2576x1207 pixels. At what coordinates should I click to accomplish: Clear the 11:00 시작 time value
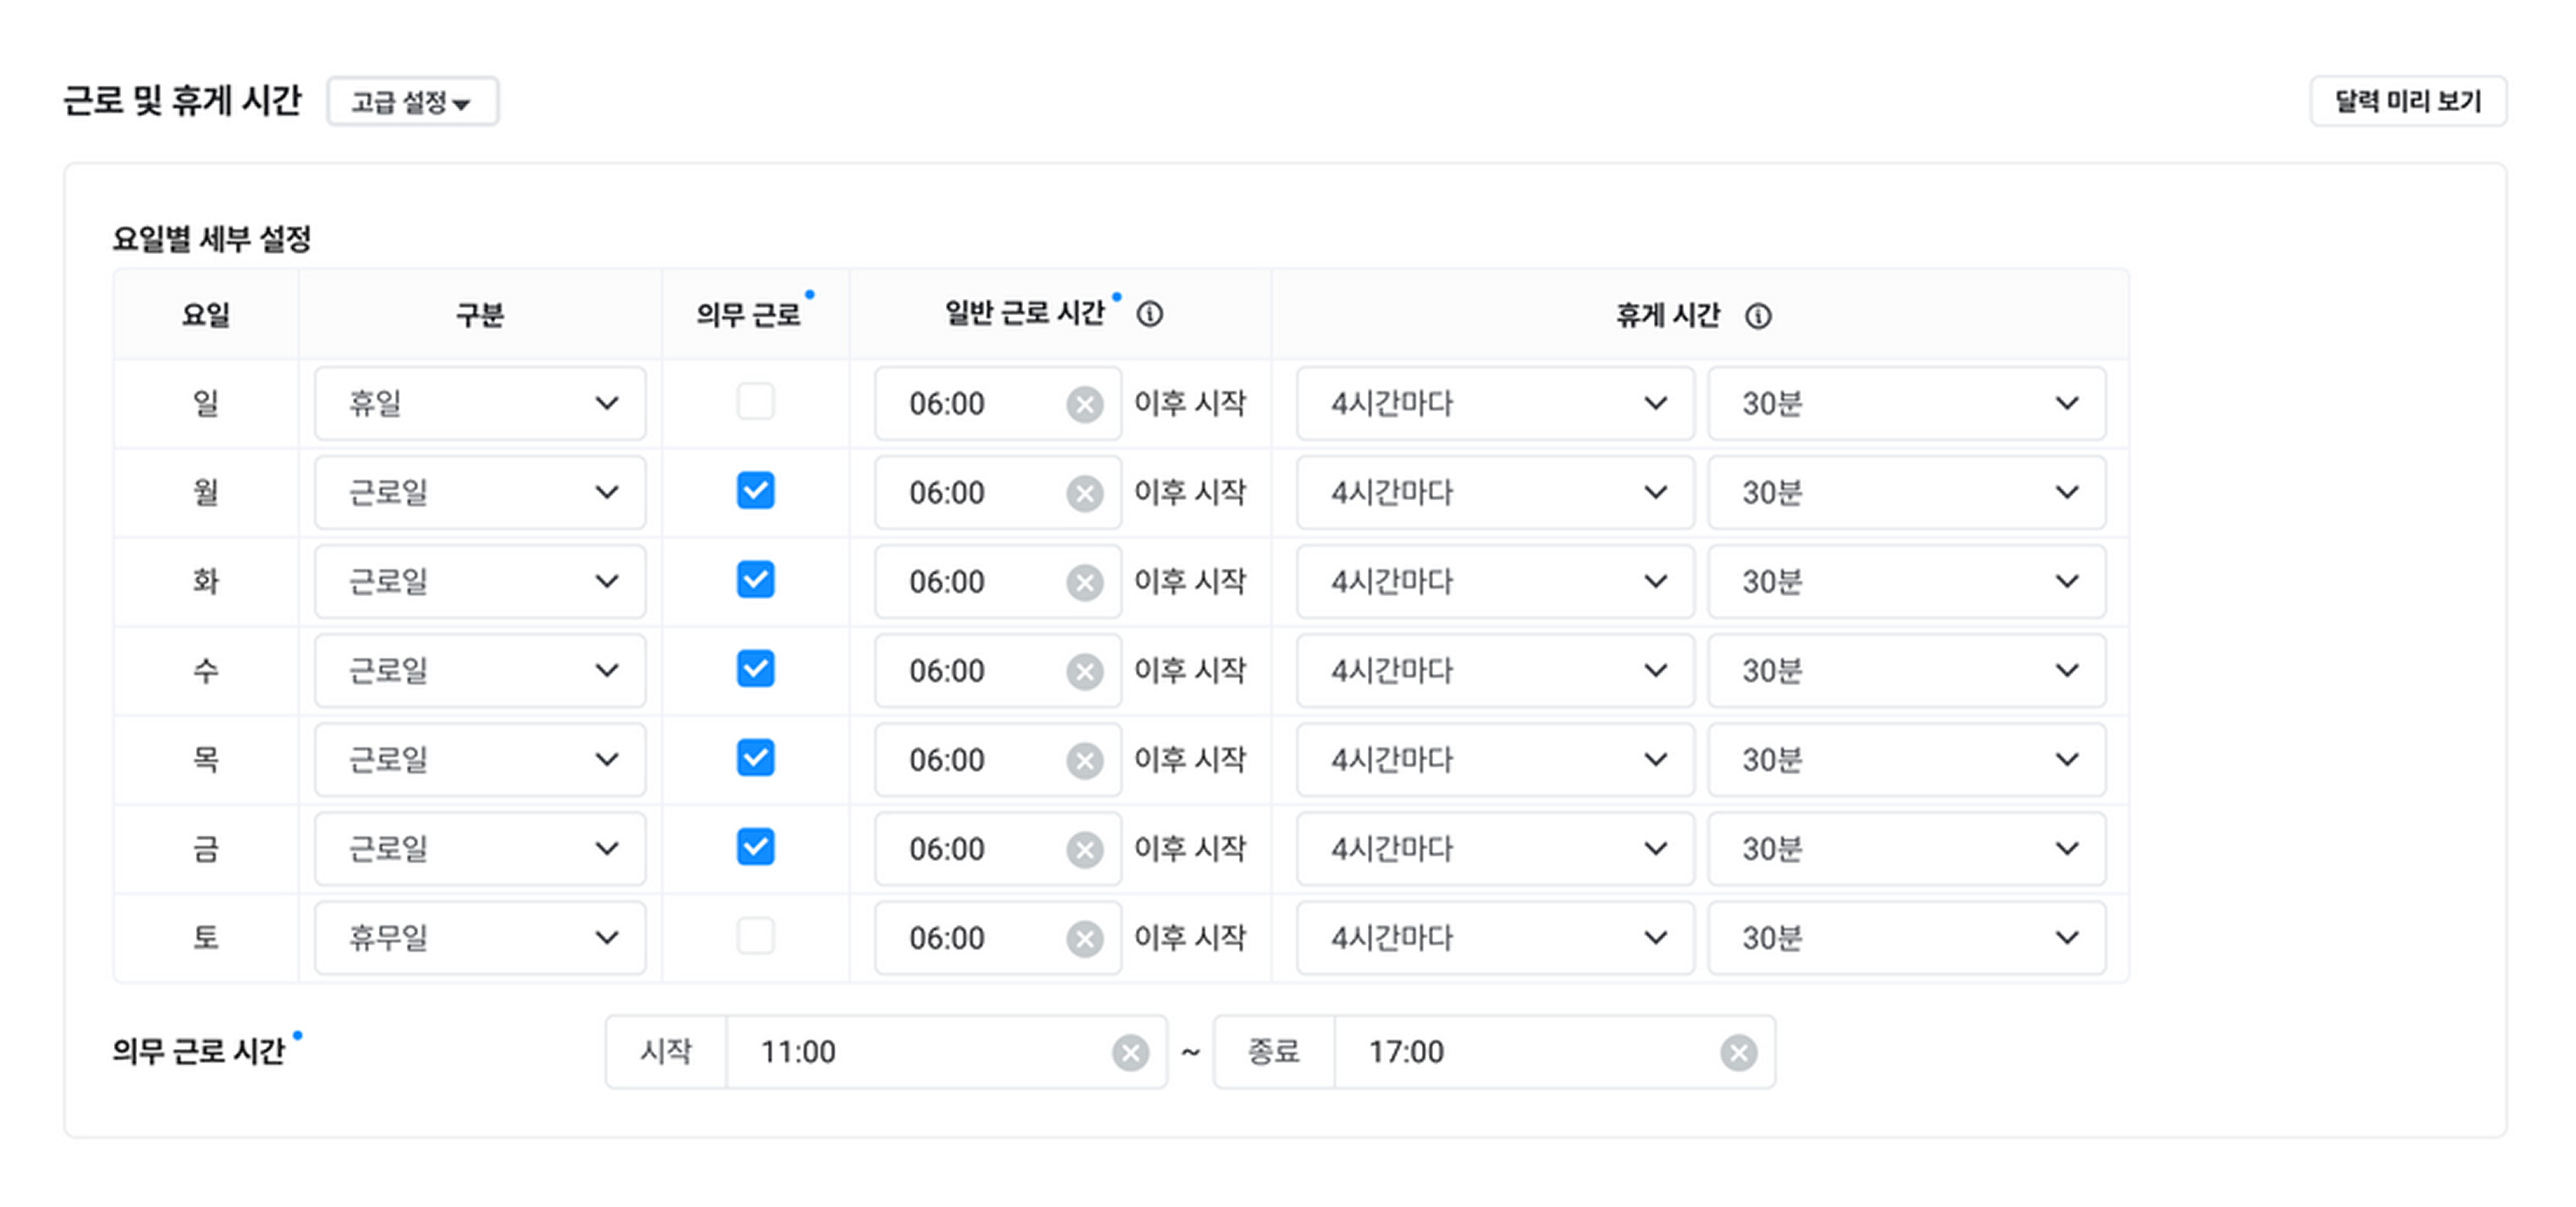pos(1130,1052)
